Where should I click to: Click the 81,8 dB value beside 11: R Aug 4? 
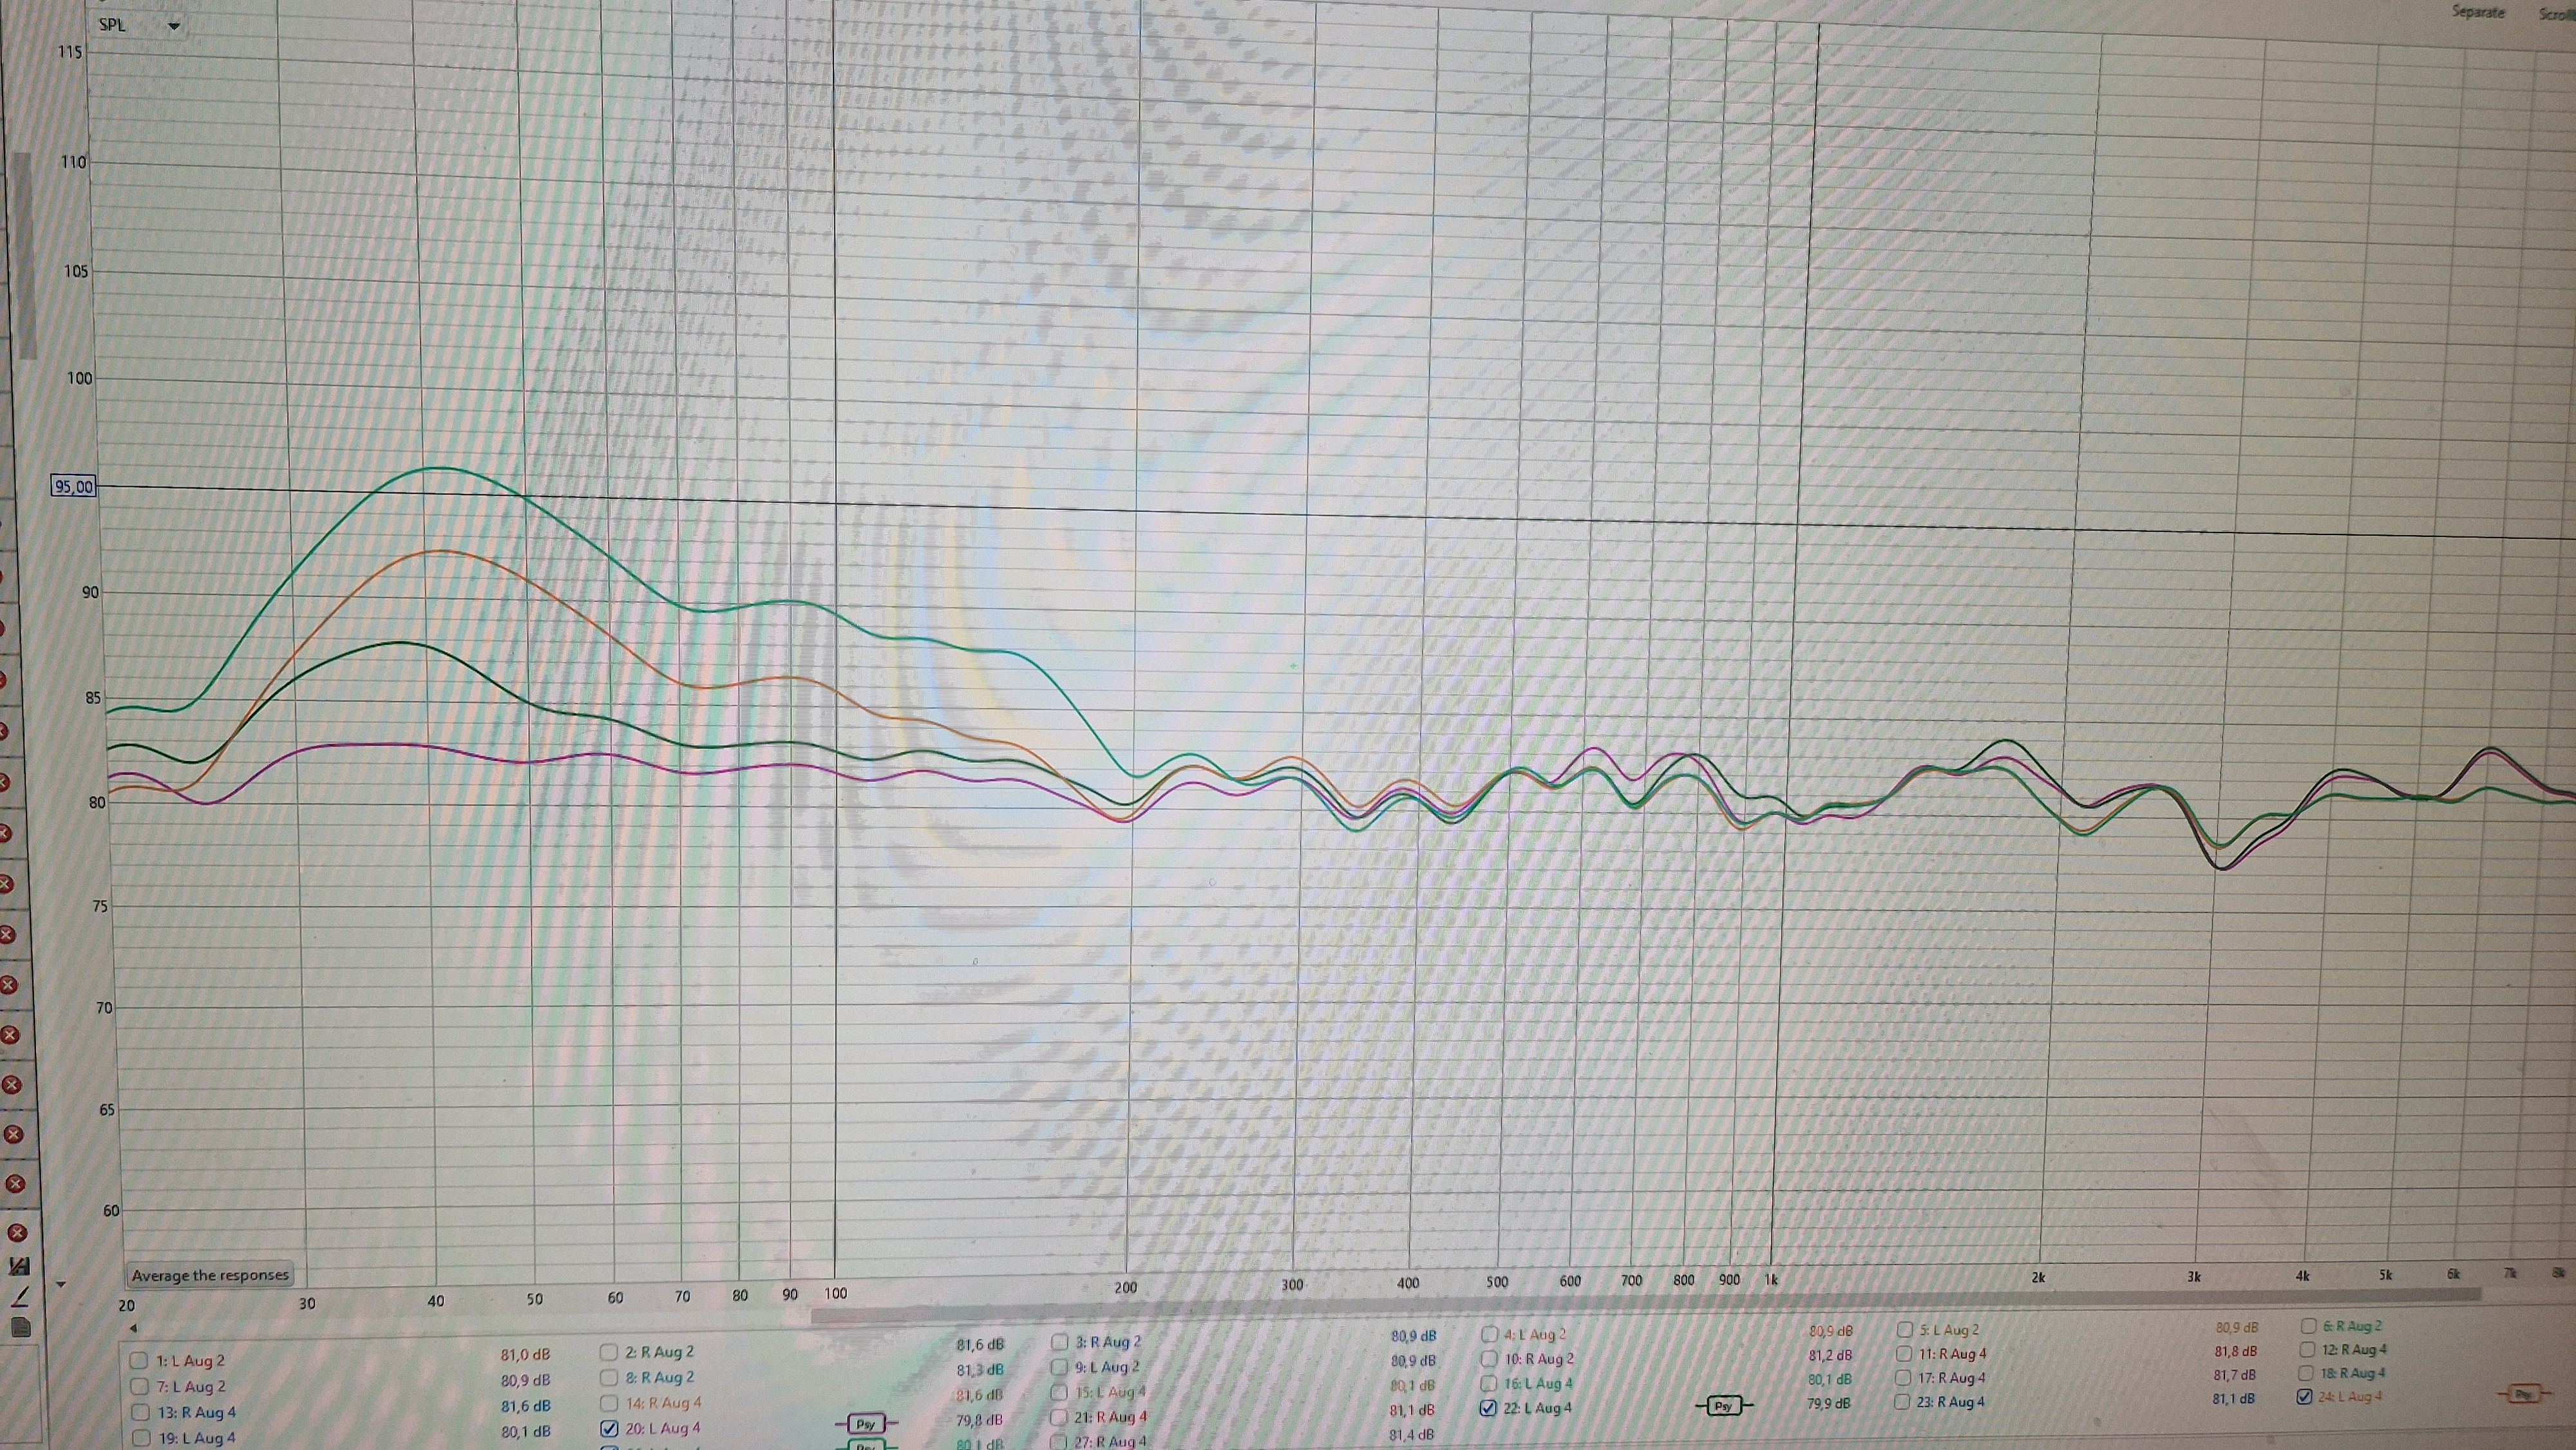2235,1351
